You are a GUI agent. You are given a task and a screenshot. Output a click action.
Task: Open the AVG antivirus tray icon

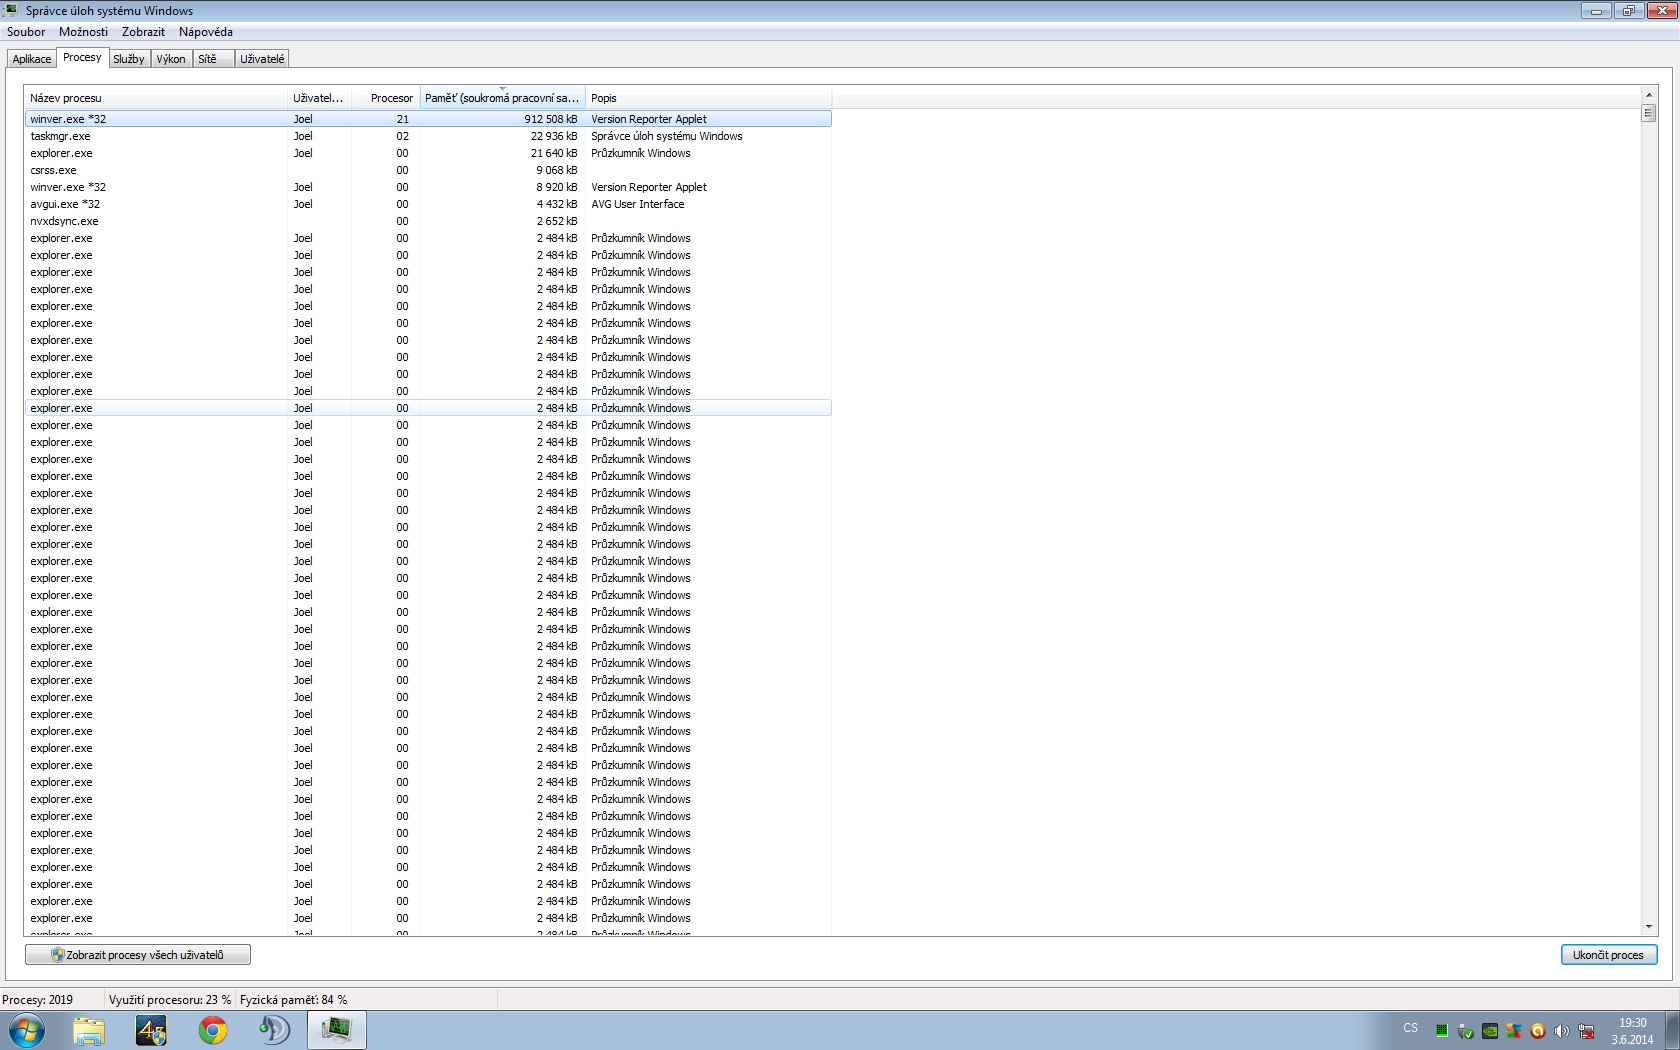coord(1514,1031)
